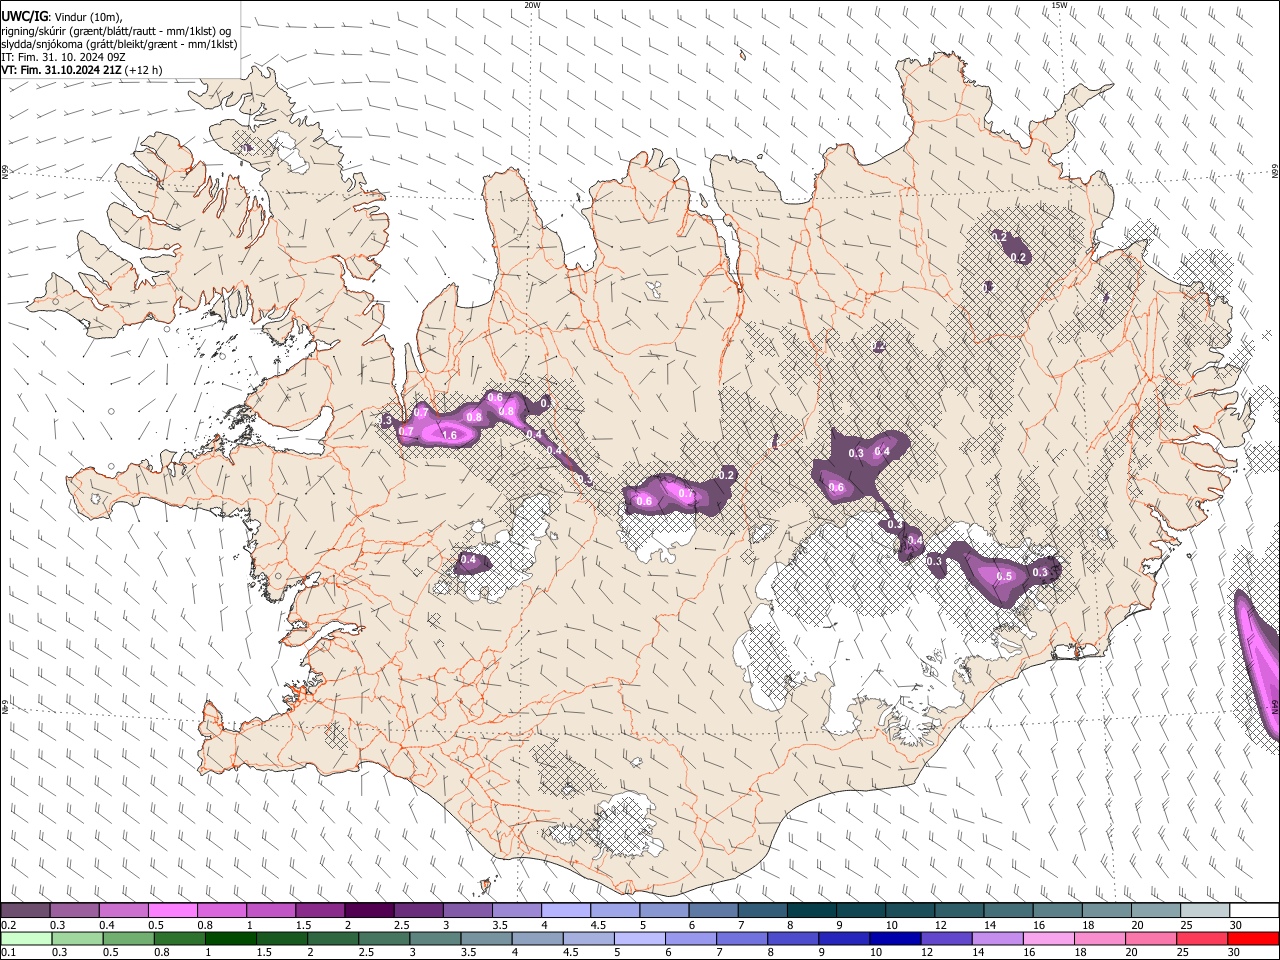Pick the bright magenta swatch between 0.5 and 0.8
The height and width of the screenshot is (960, 1280).
tap(172, 911)
